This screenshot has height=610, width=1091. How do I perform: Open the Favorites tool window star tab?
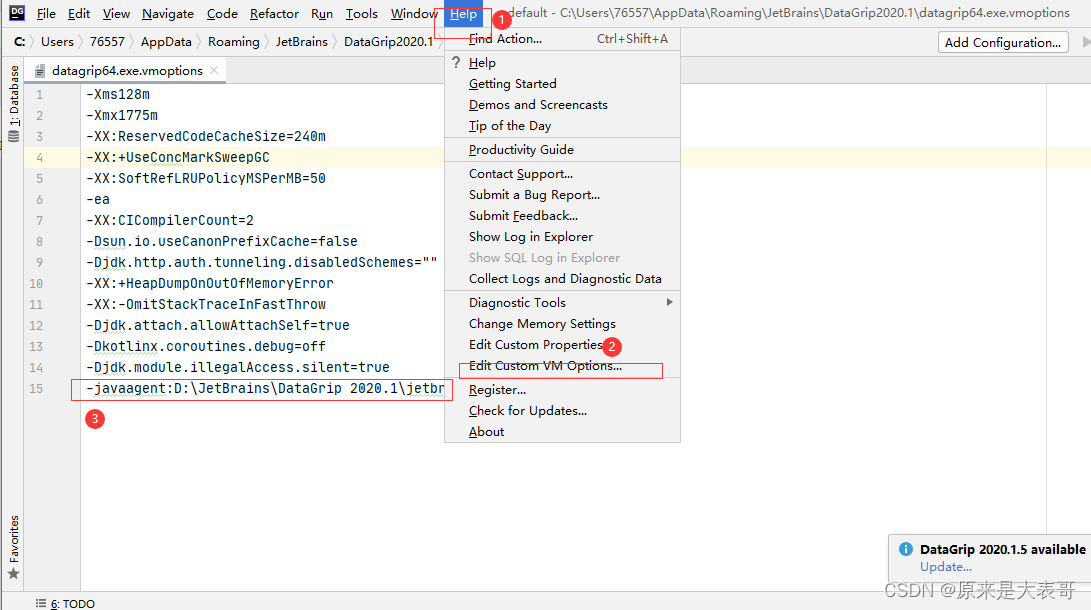coord(13,548)
